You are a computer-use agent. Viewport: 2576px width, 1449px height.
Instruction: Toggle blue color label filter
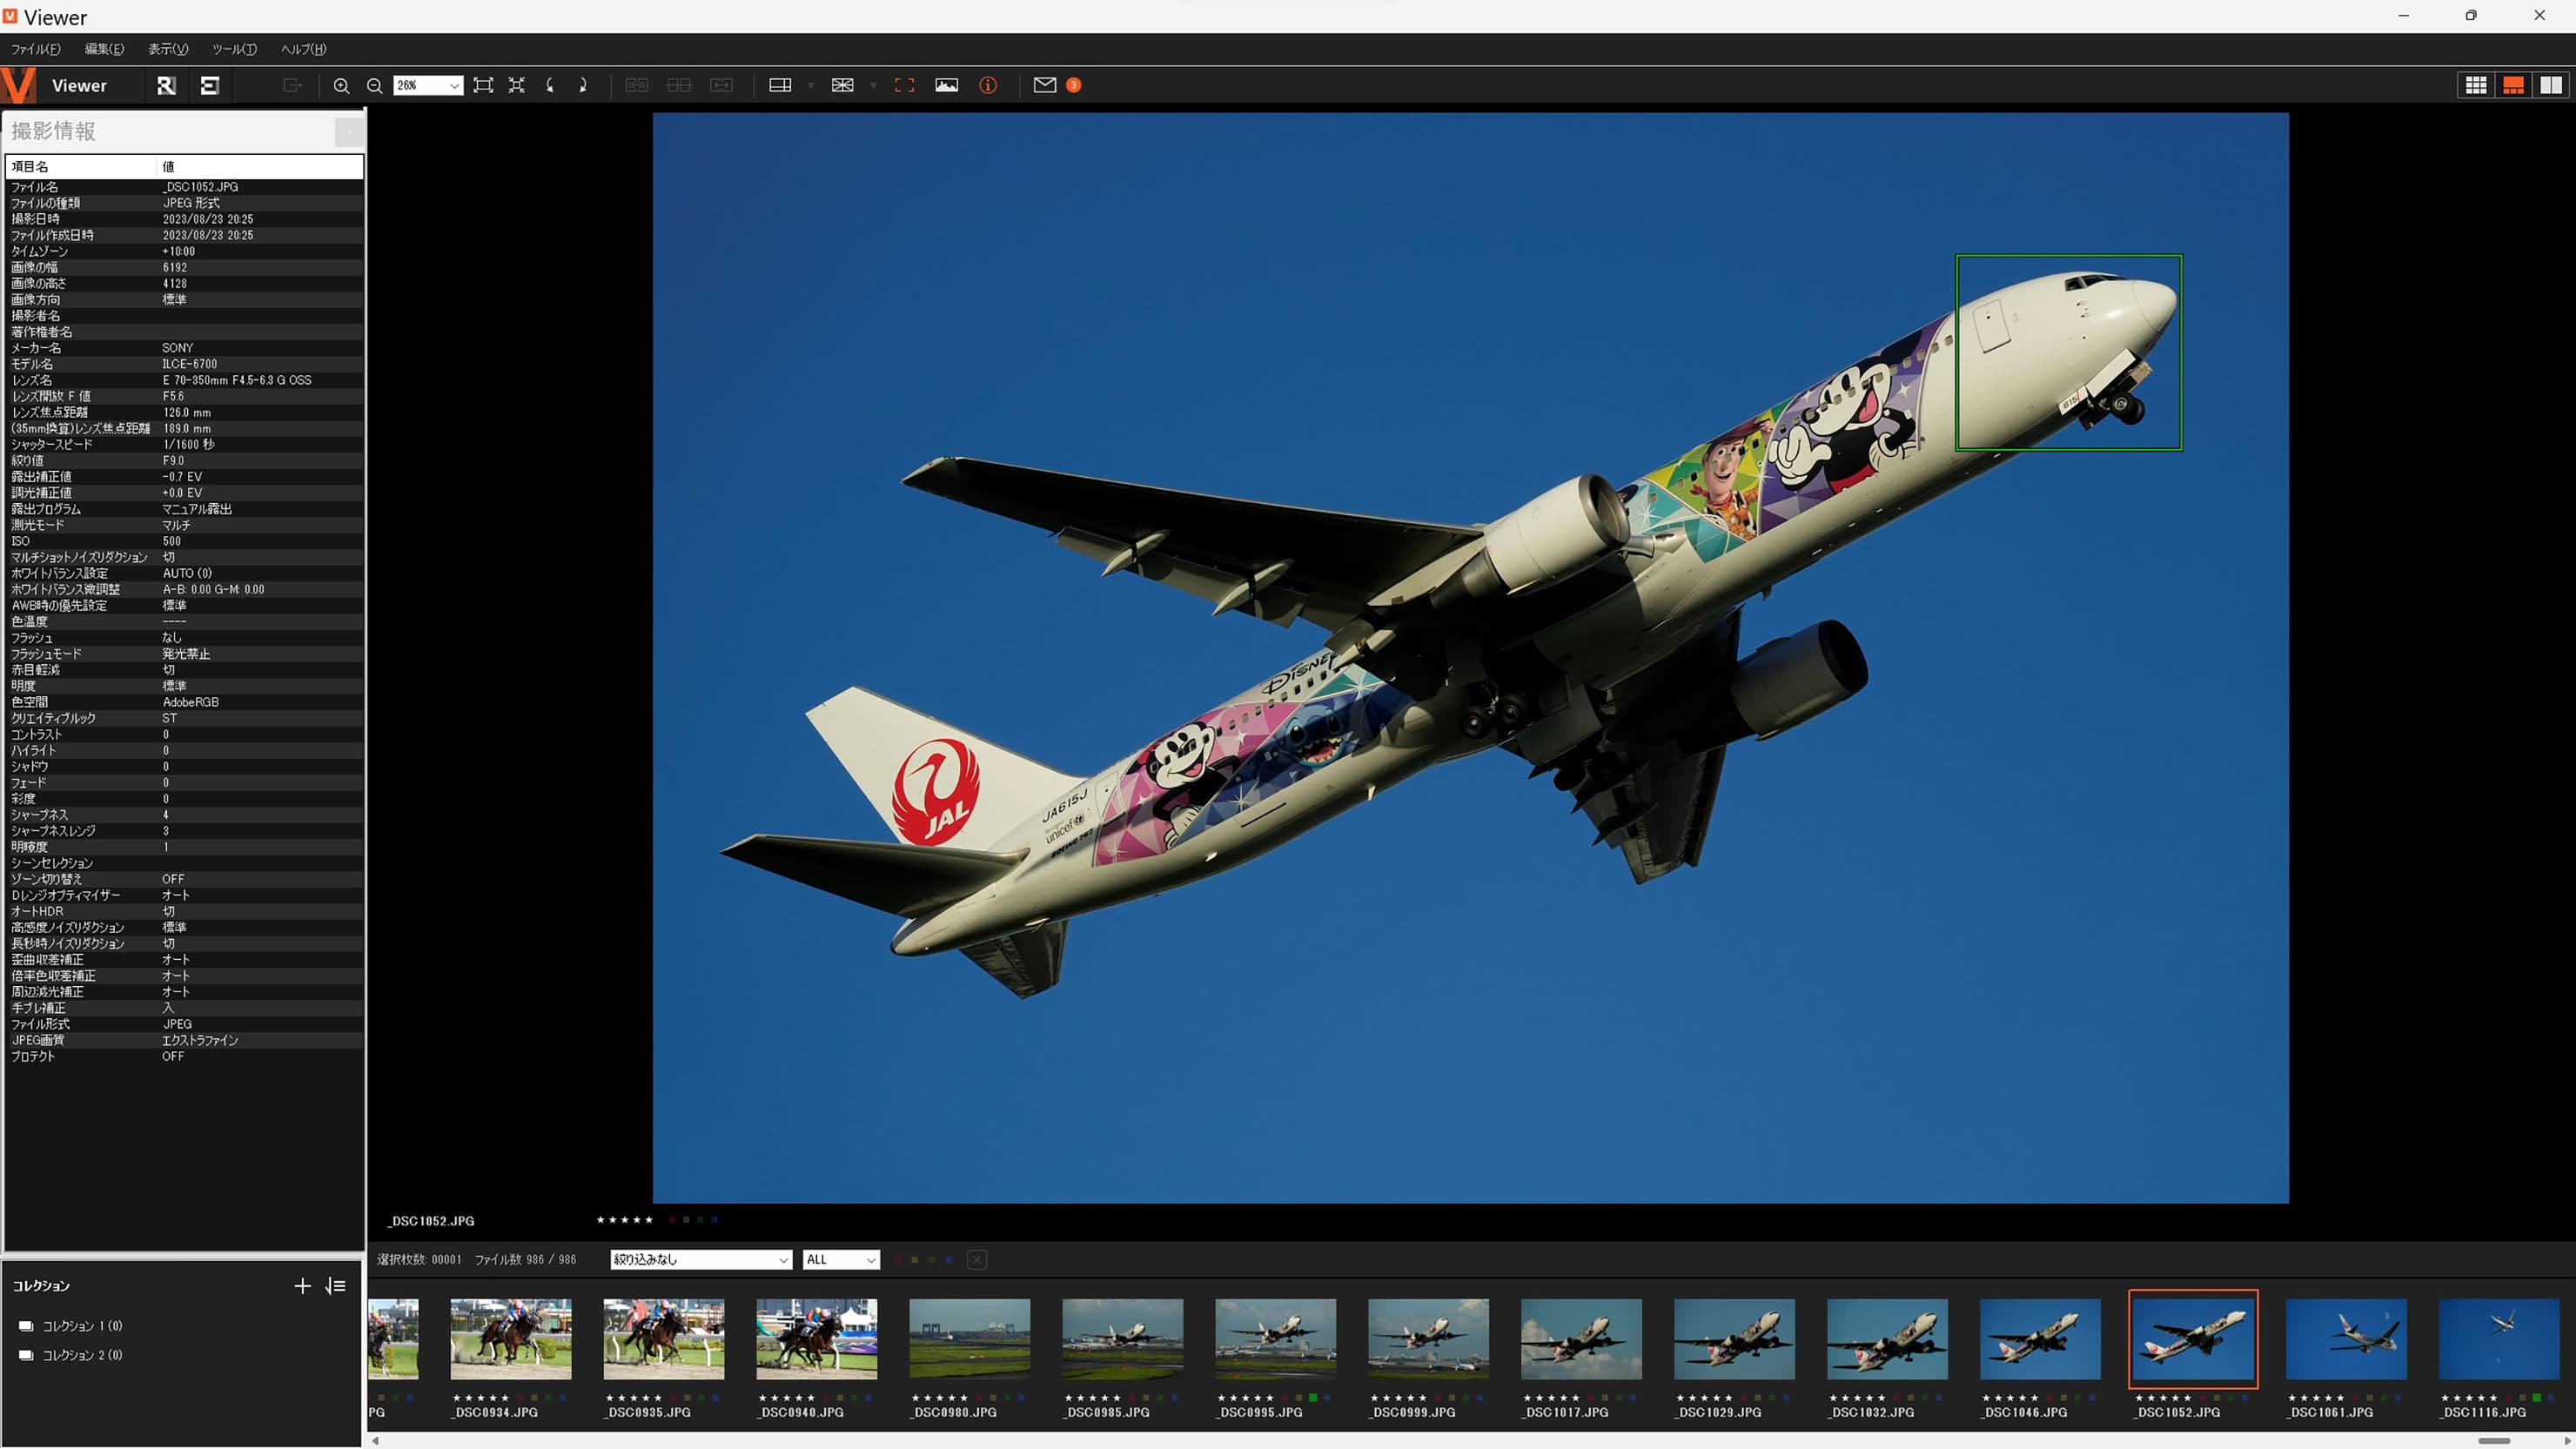click(949, 1260)
